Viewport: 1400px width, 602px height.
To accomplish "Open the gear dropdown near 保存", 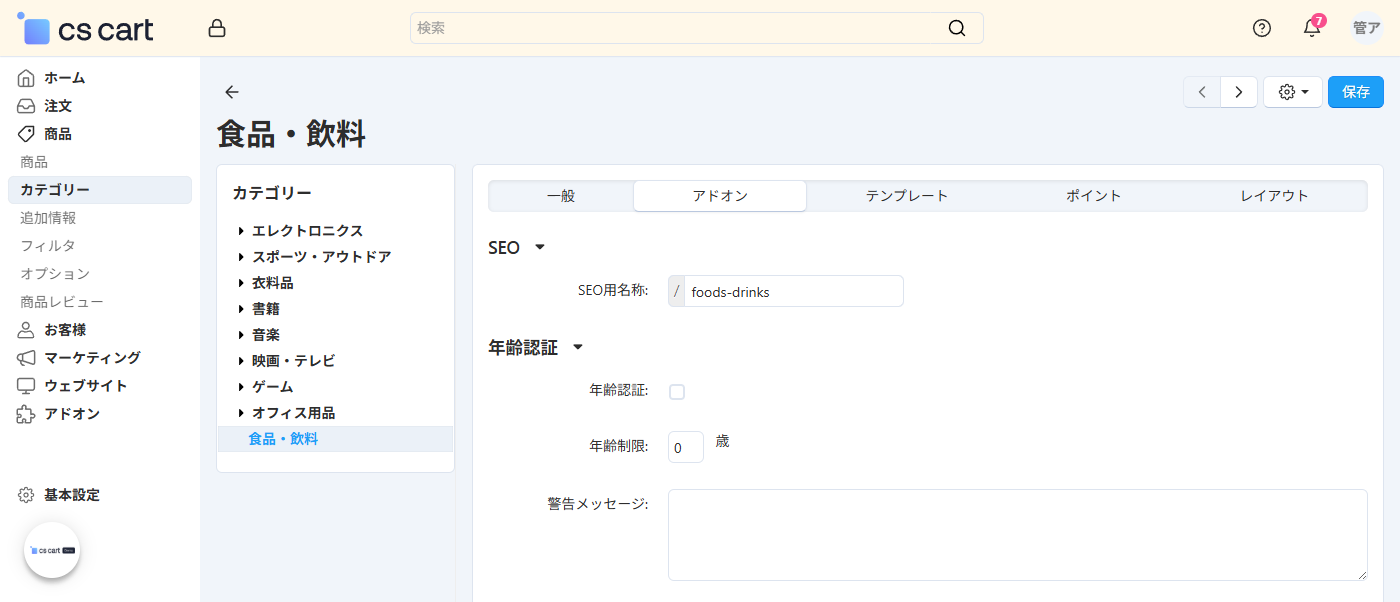I will 1292,91.
